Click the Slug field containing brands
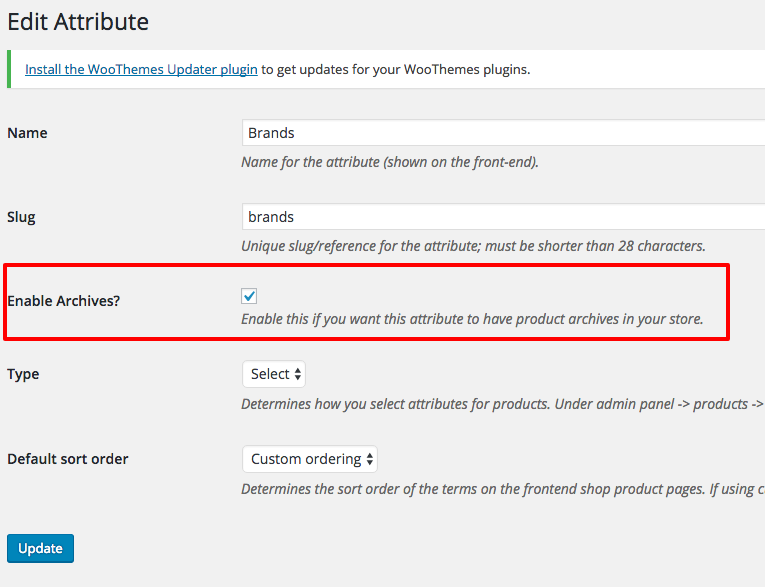The width and height of the screenshot is (765, 587). pyautogui.click(x=503, y=217)
